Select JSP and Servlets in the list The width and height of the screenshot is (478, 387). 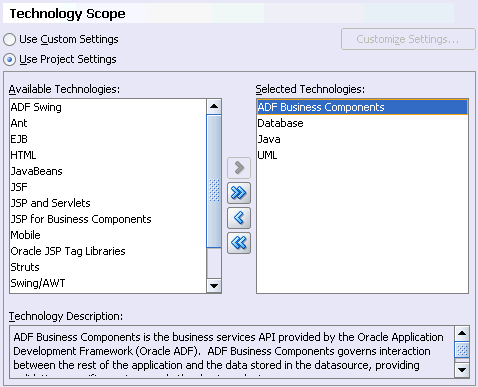(108, 203)
